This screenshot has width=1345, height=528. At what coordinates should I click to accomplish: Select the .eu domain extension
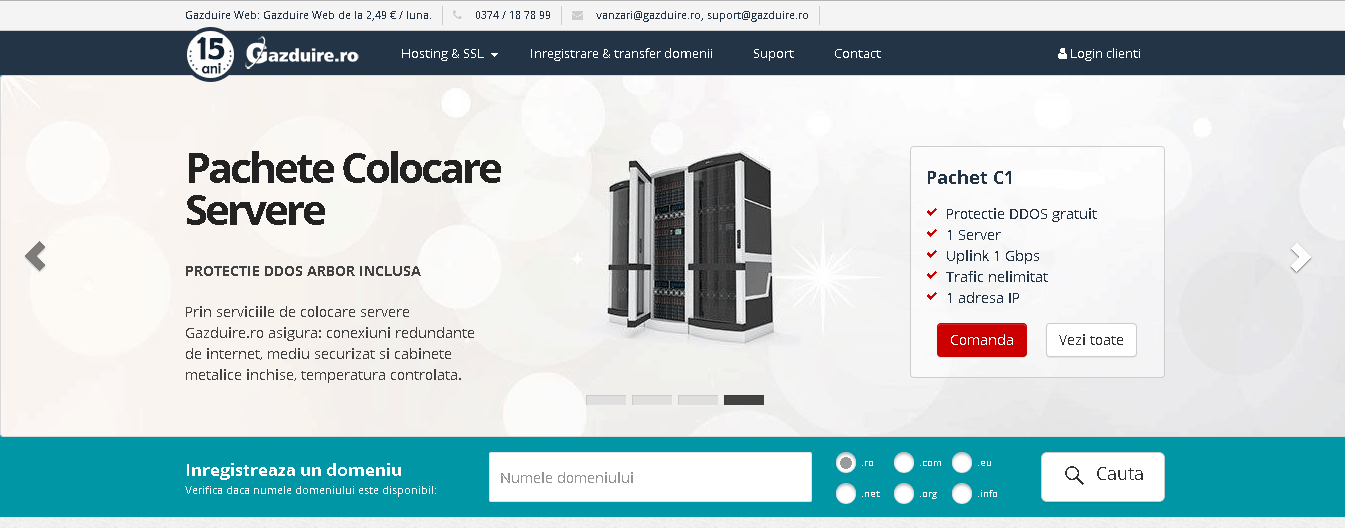click(x=962, y=463)
